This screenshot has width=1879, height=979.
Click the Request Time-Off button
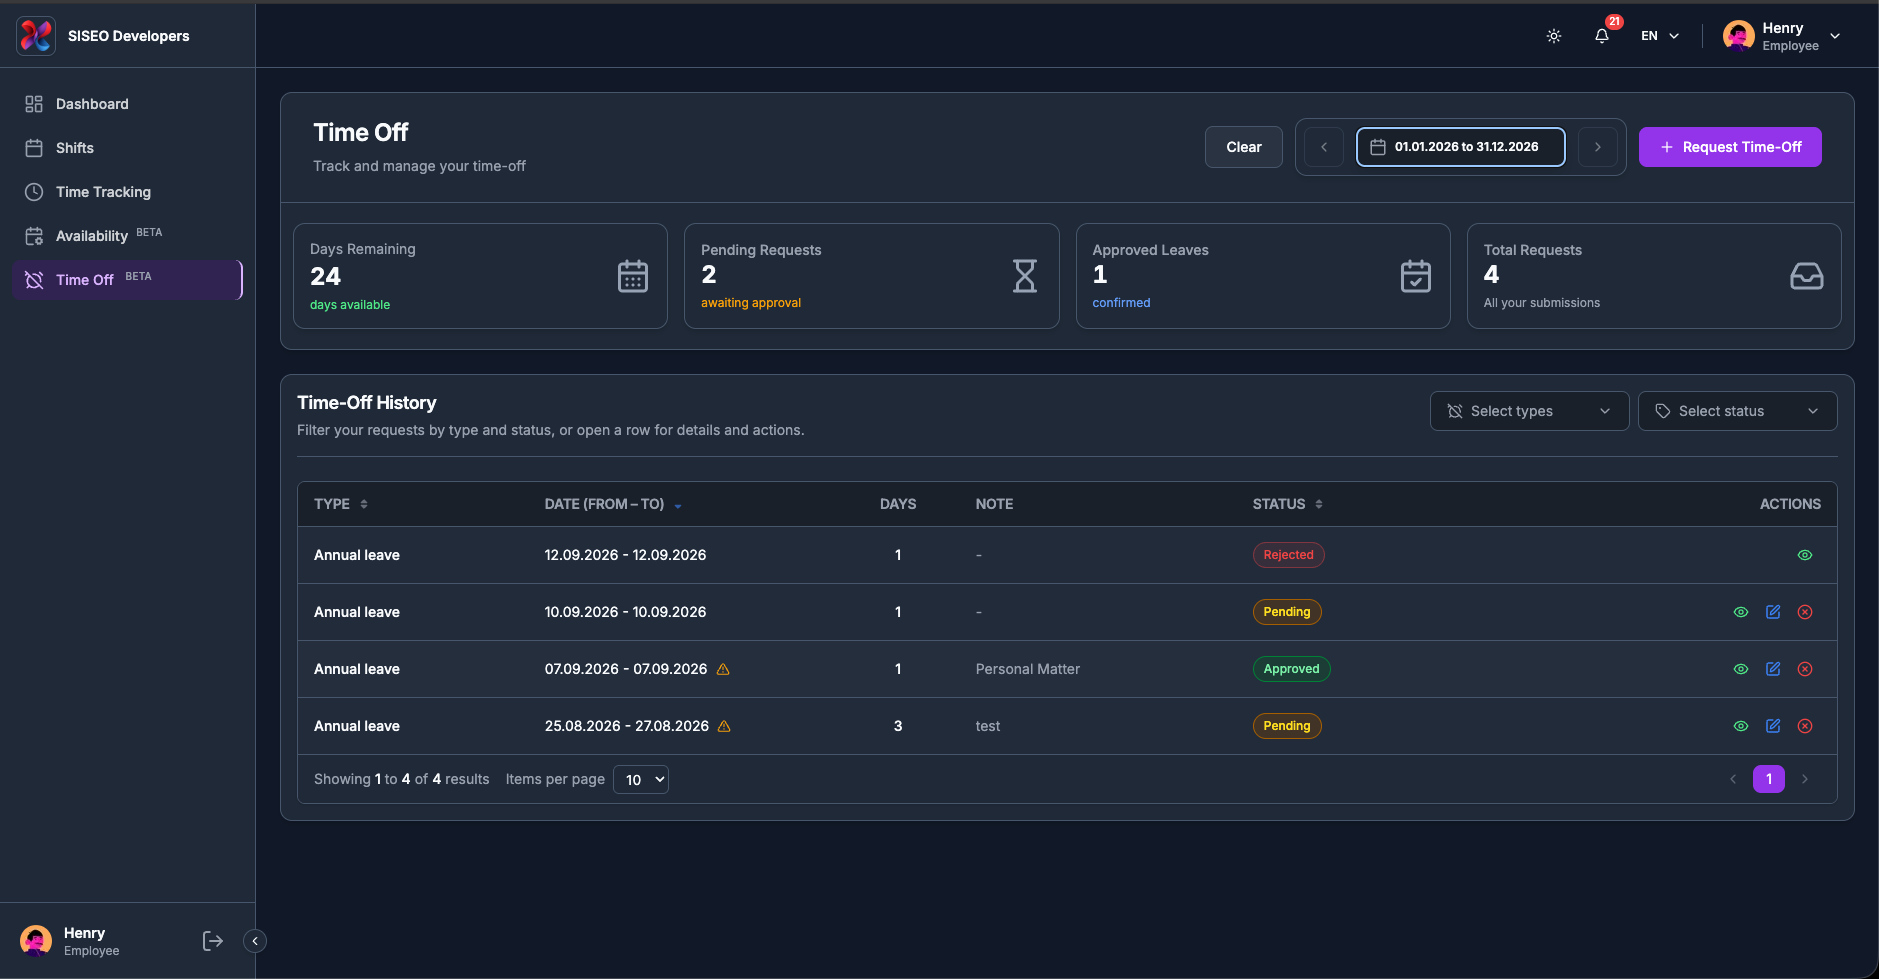tap(1730, 147)
